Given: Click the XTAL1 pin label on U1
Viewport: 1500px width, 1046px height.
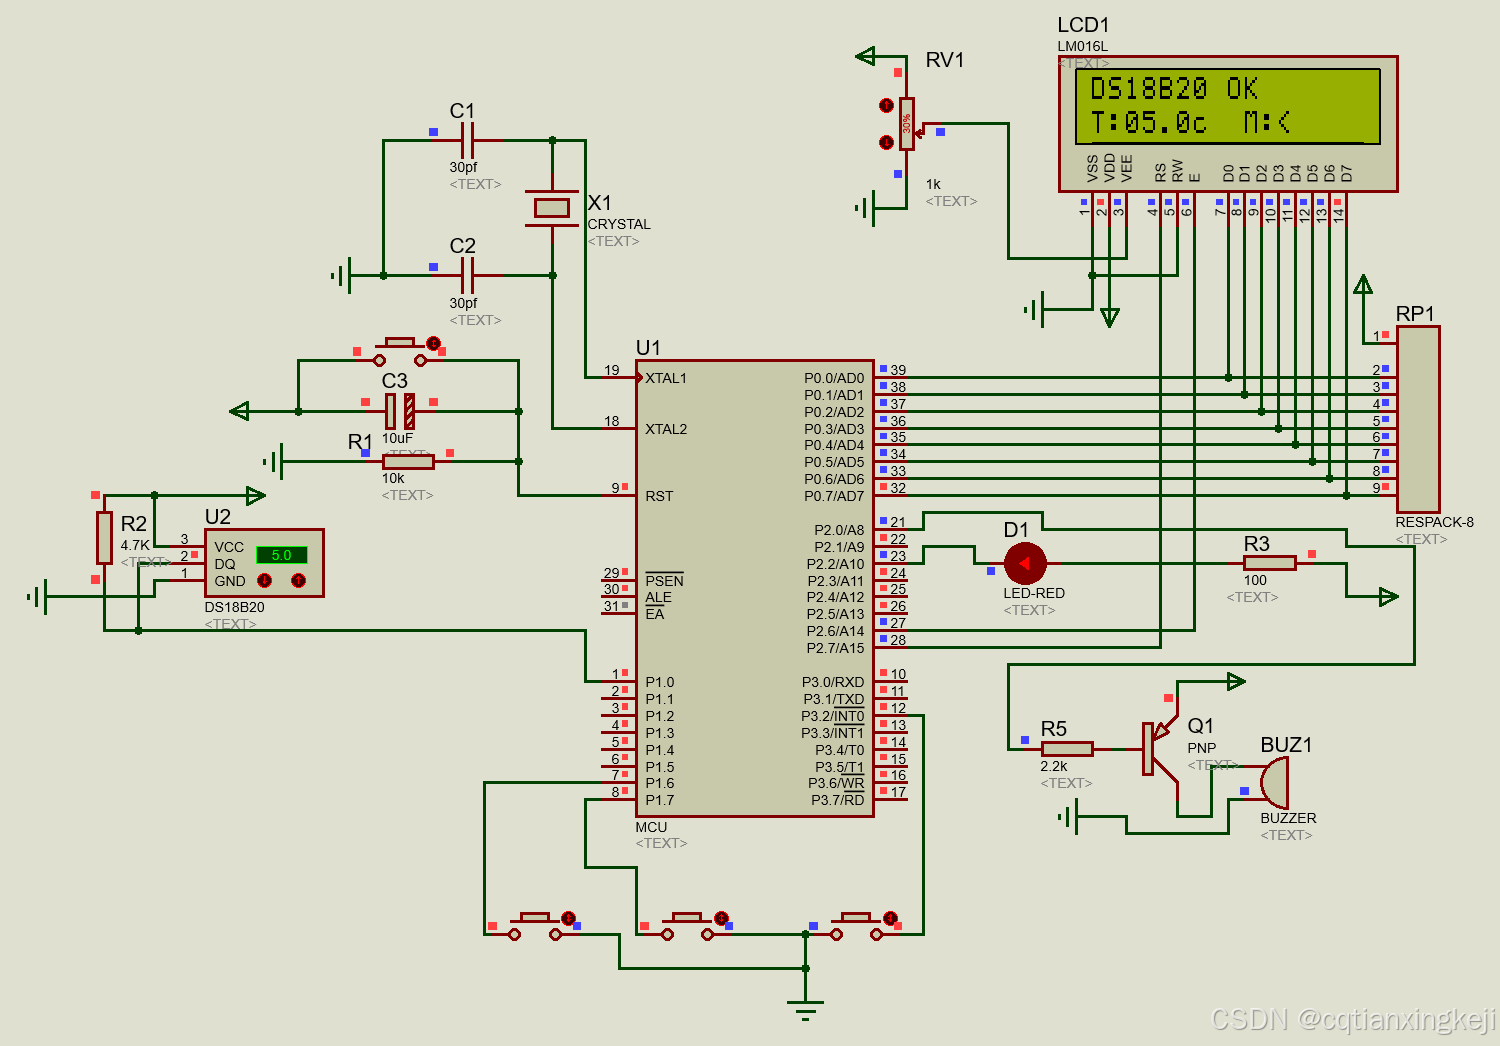Looking at the screenshot, I should click(666, 378).
